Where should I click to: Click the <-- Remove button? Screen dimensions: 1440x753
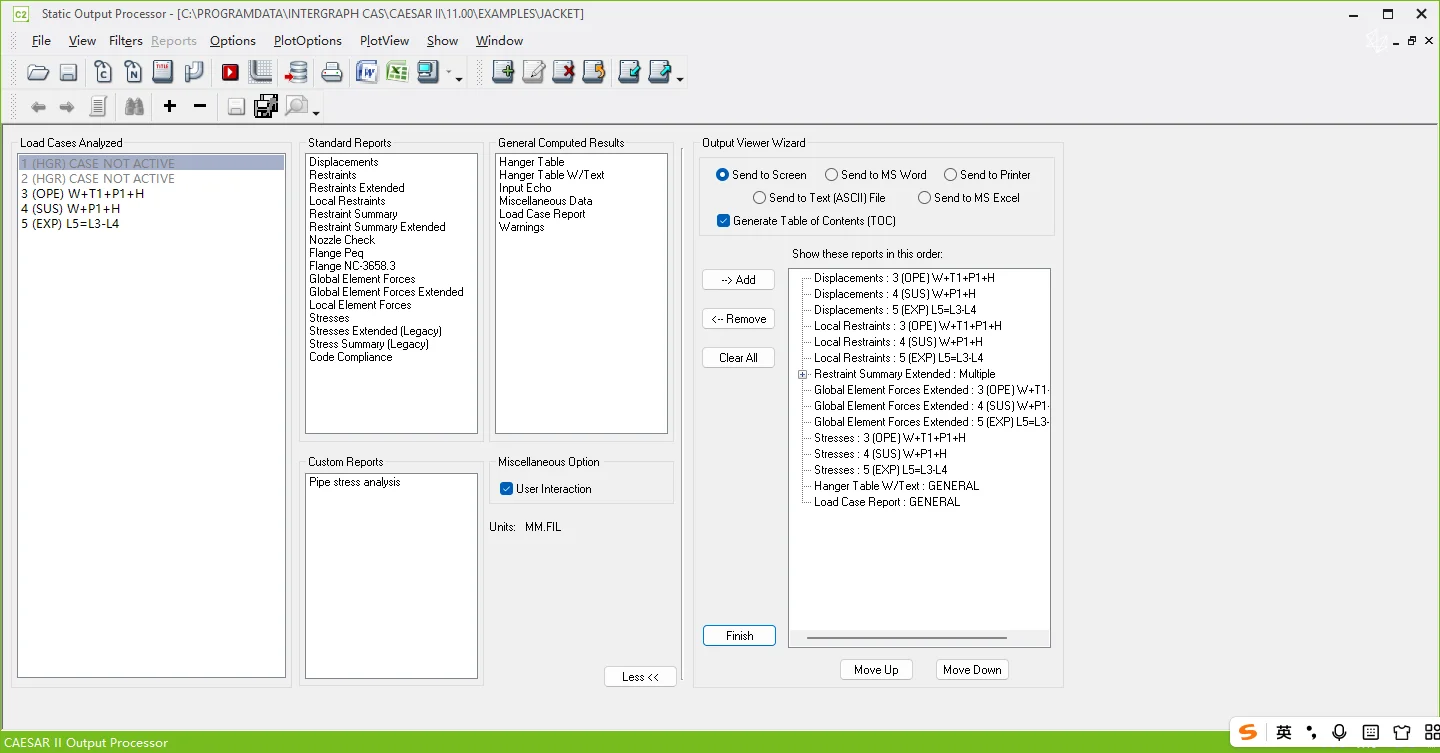tap(739, 319)
